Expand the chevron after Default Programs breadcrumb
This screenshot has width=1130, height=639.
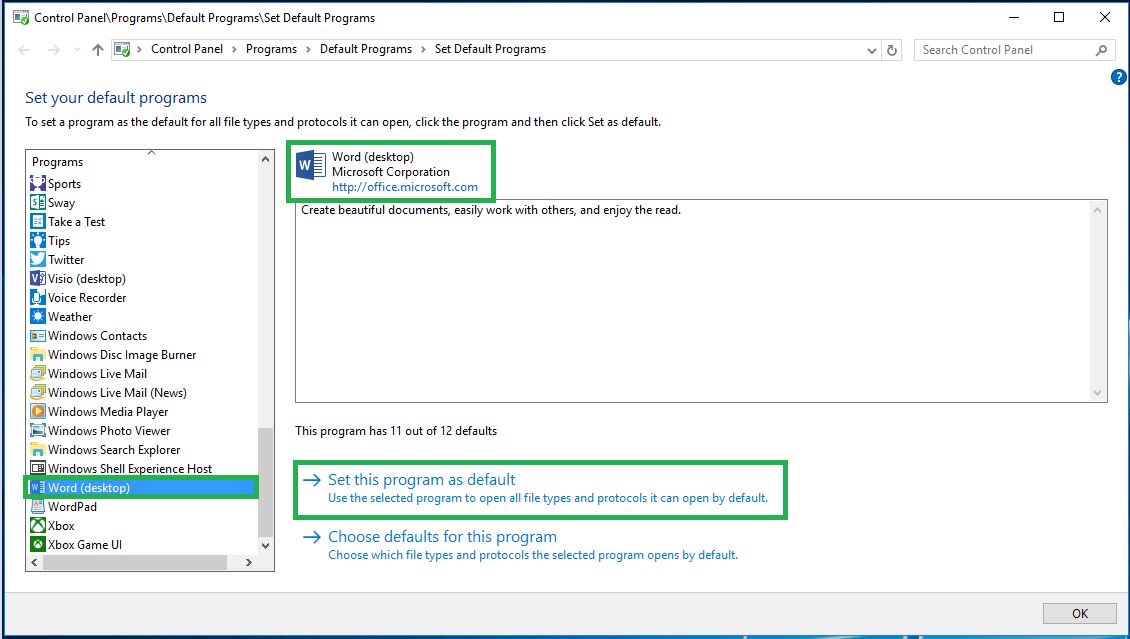coord(424,49)
